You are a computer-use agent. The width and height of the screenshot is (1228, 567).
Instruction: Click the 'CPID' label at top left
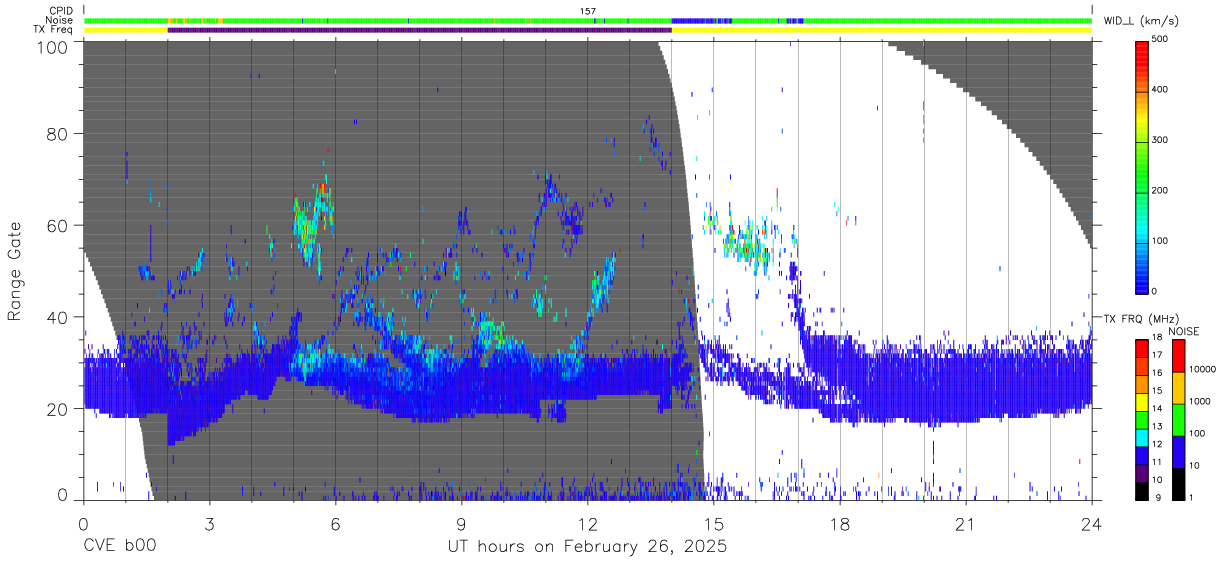(61, 11)
